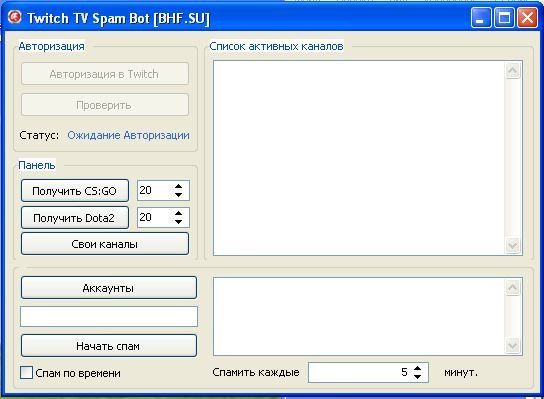Viewport: 544px width, 399px height.
Task: Click the Проверить button
Action: tap(105, 104)
